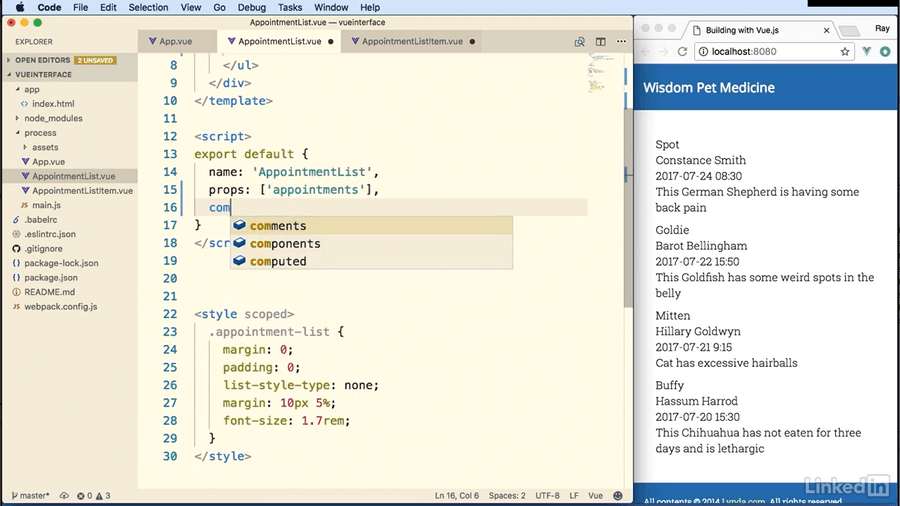The height and width of the screenshot is (506, 900).
Task: Open the Go menu
Action: coord(219,7)
